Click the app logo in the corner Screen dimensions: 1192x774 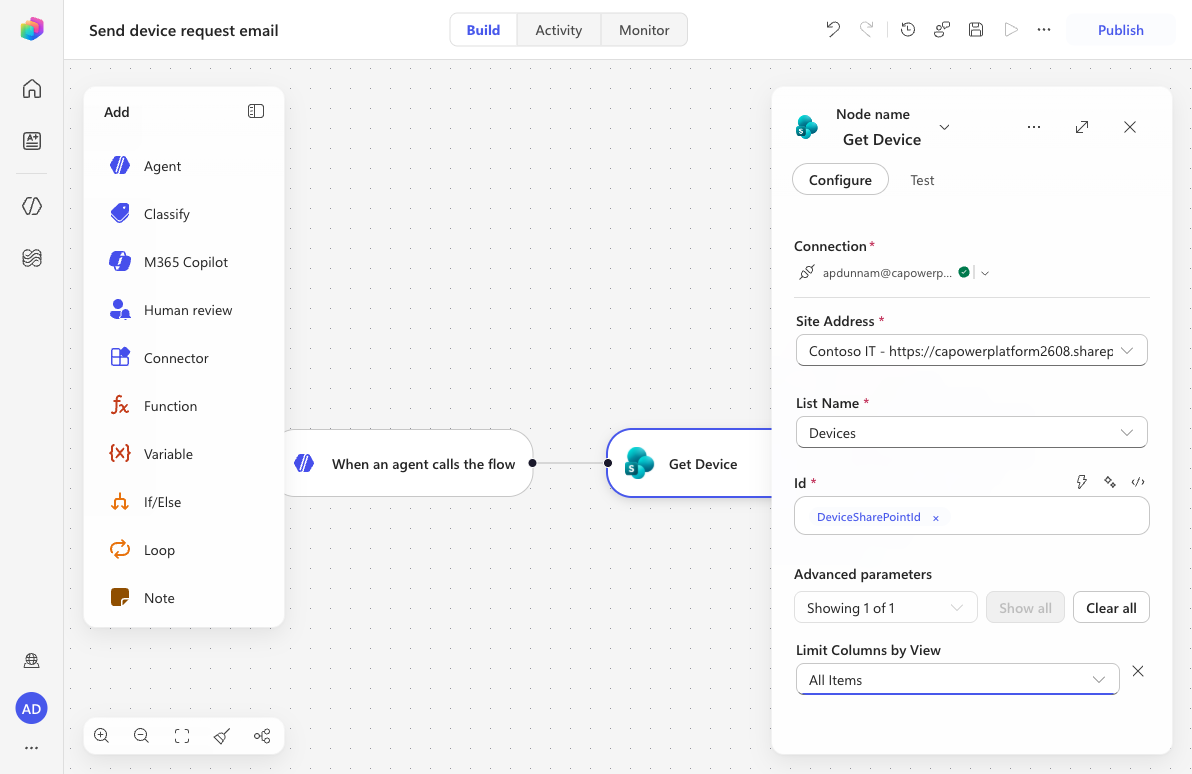click(x=31, y=29)
